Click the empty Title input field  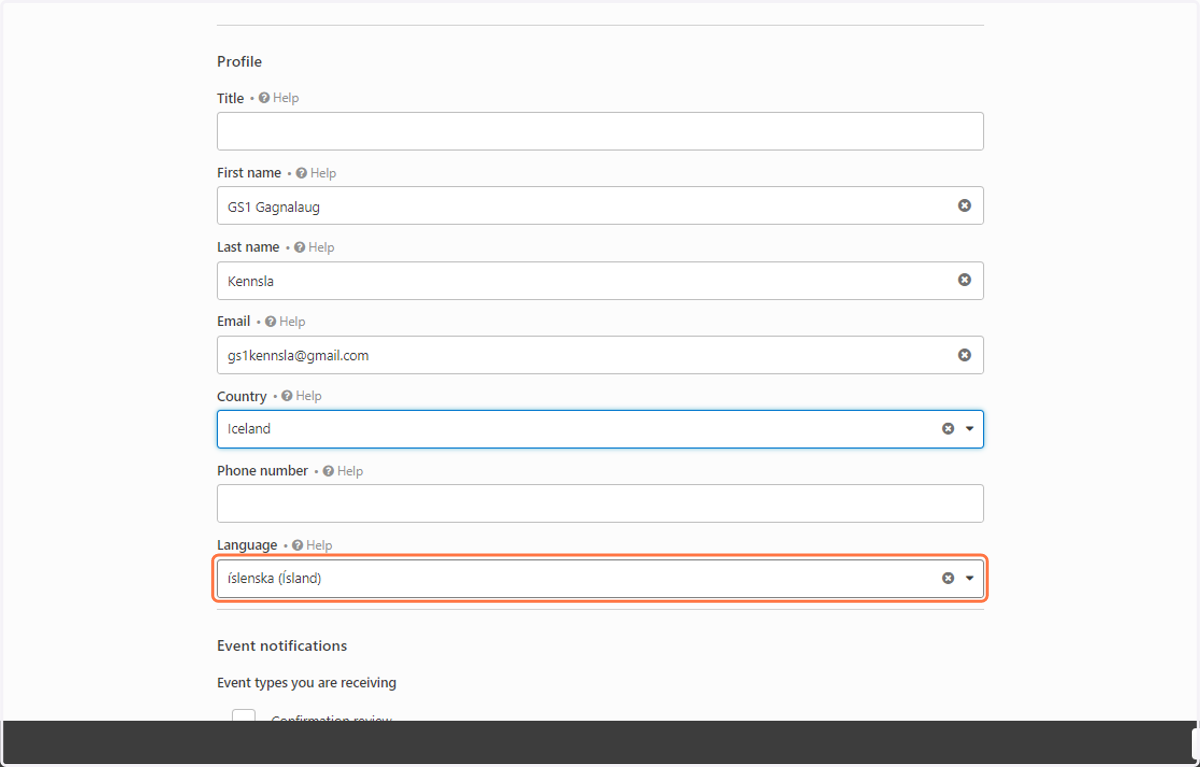click(x=600, y=131)
